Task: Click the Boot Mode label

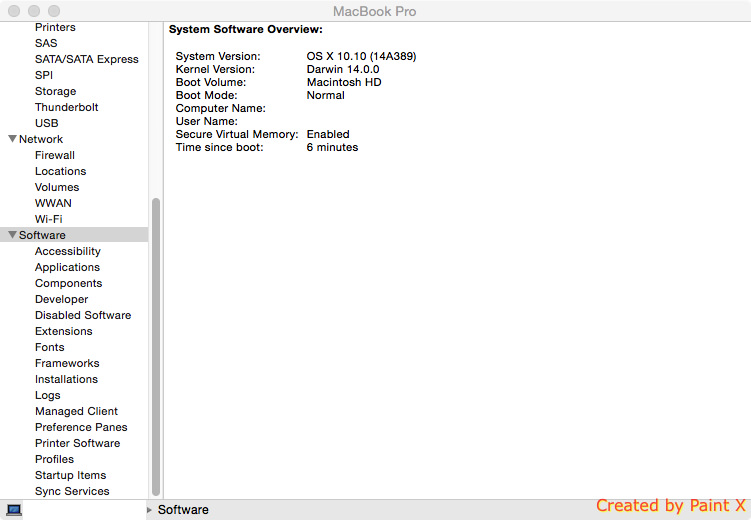Action: pos(206,95)
